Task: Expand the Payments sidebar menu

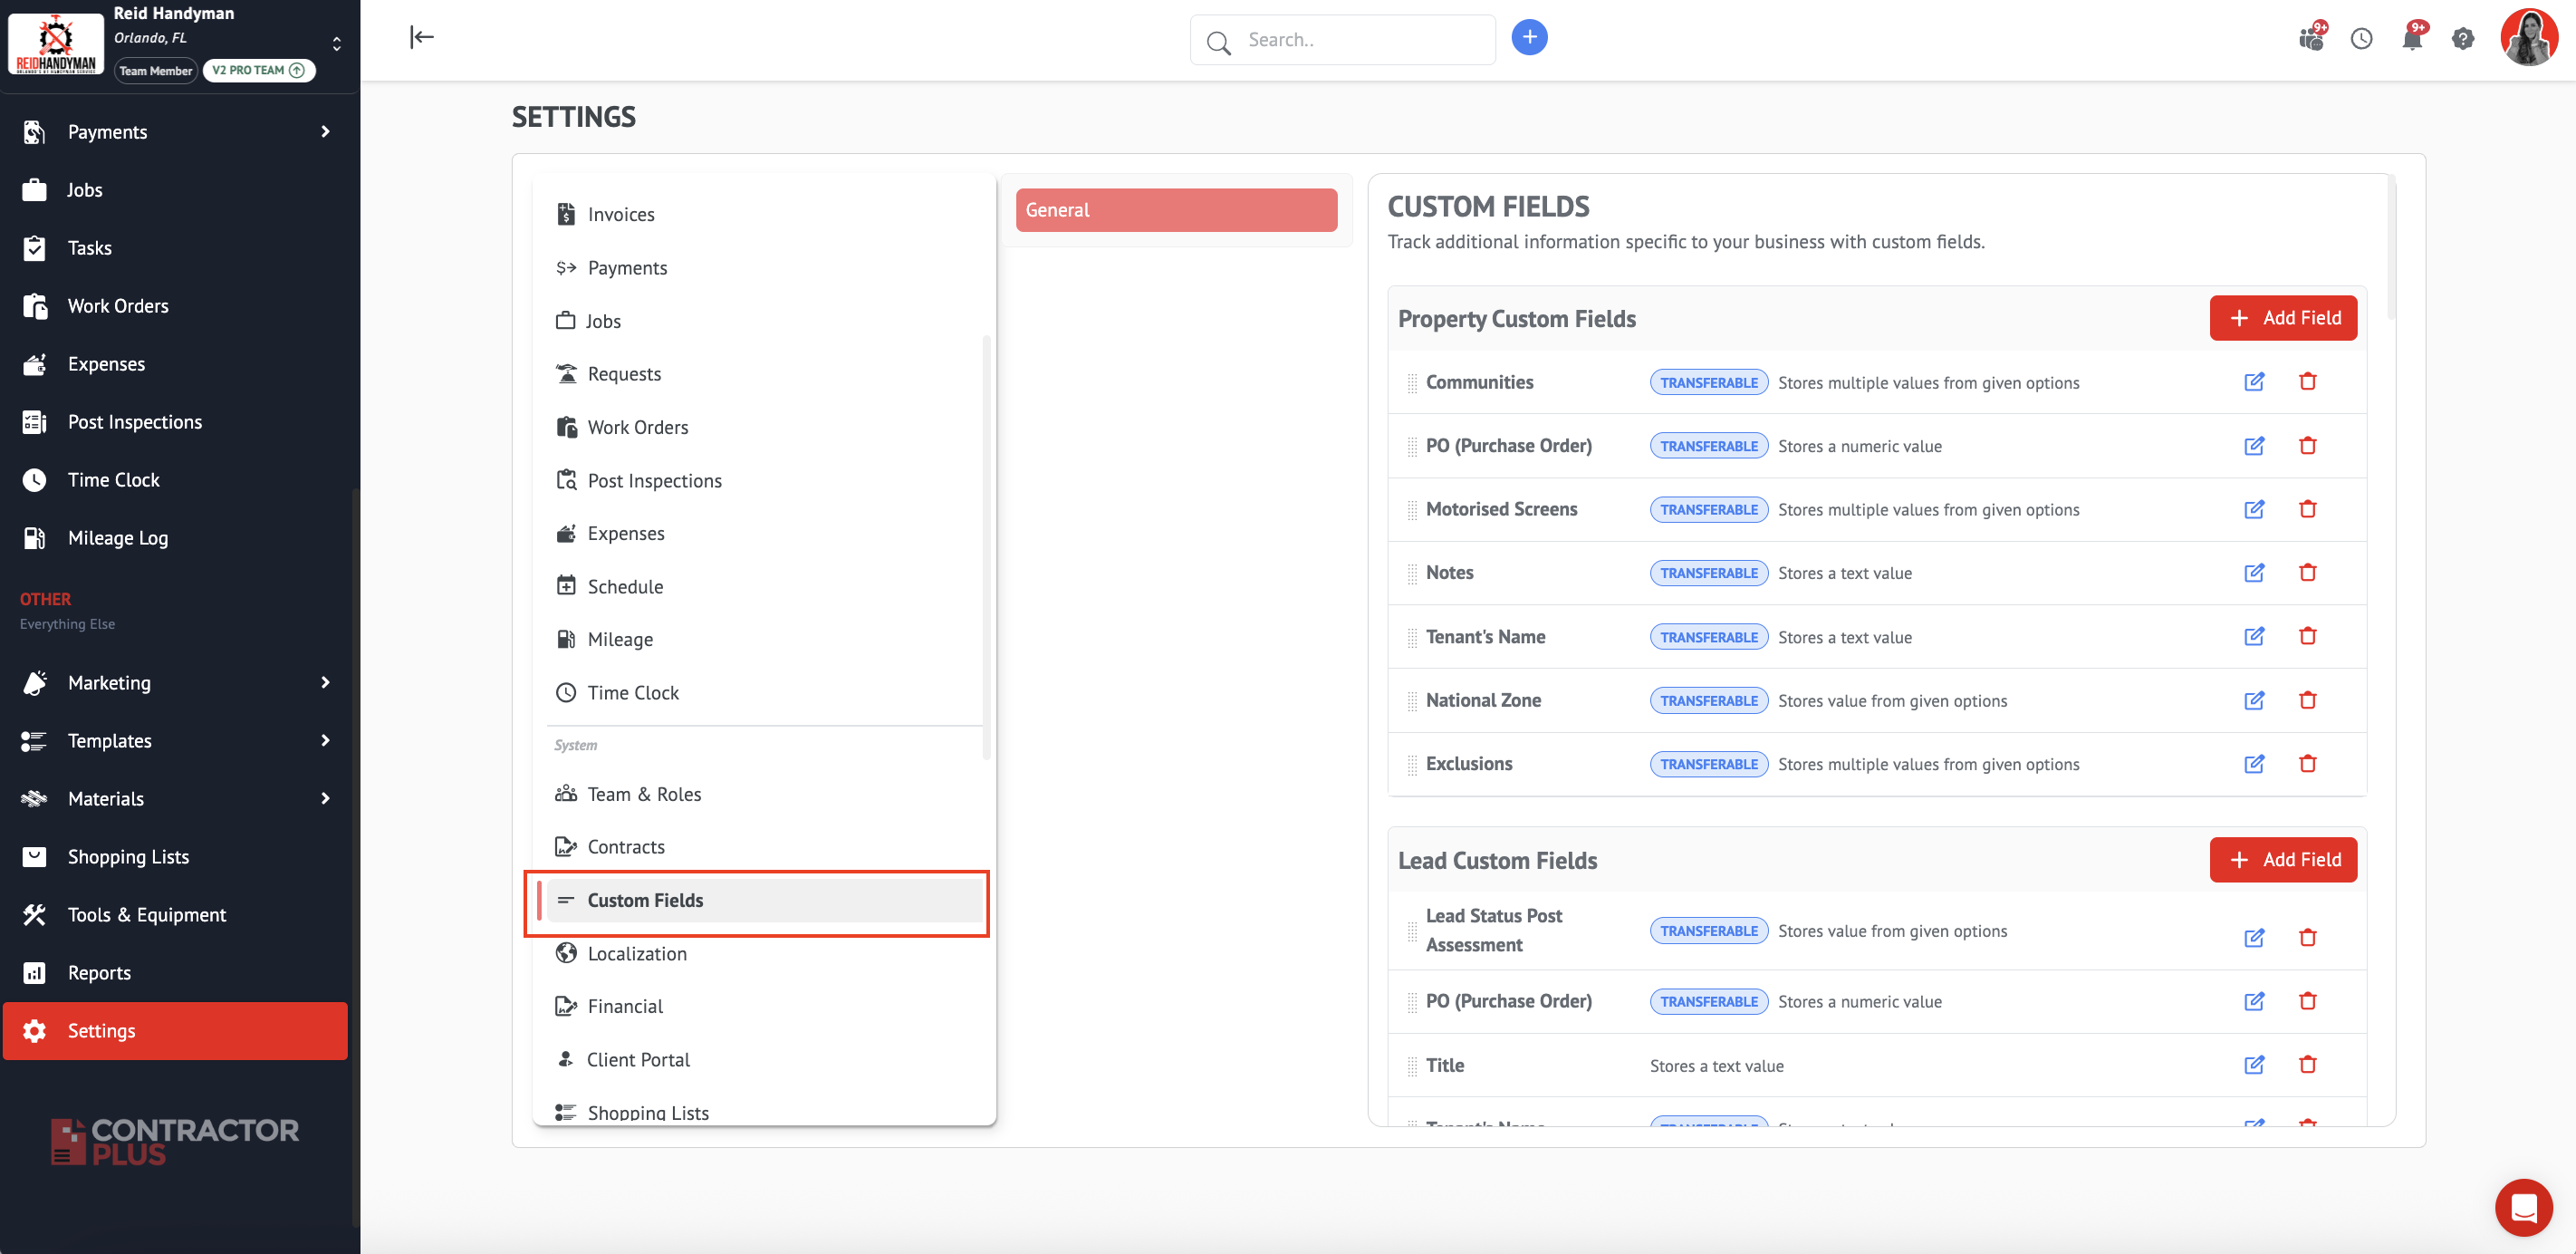Action: (x=325, y=132)
